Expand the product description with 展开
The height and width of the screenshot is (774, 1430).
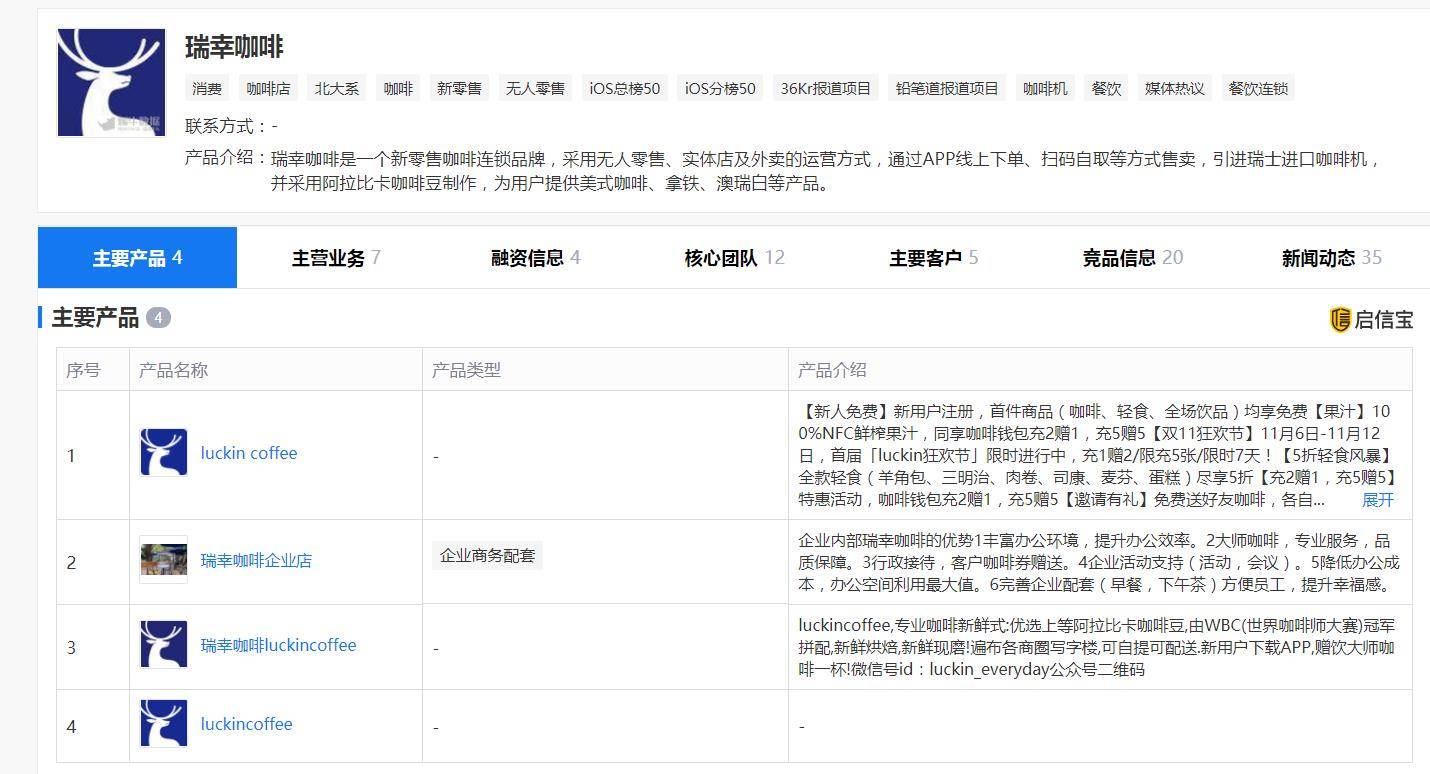[x=1377, y=500]
